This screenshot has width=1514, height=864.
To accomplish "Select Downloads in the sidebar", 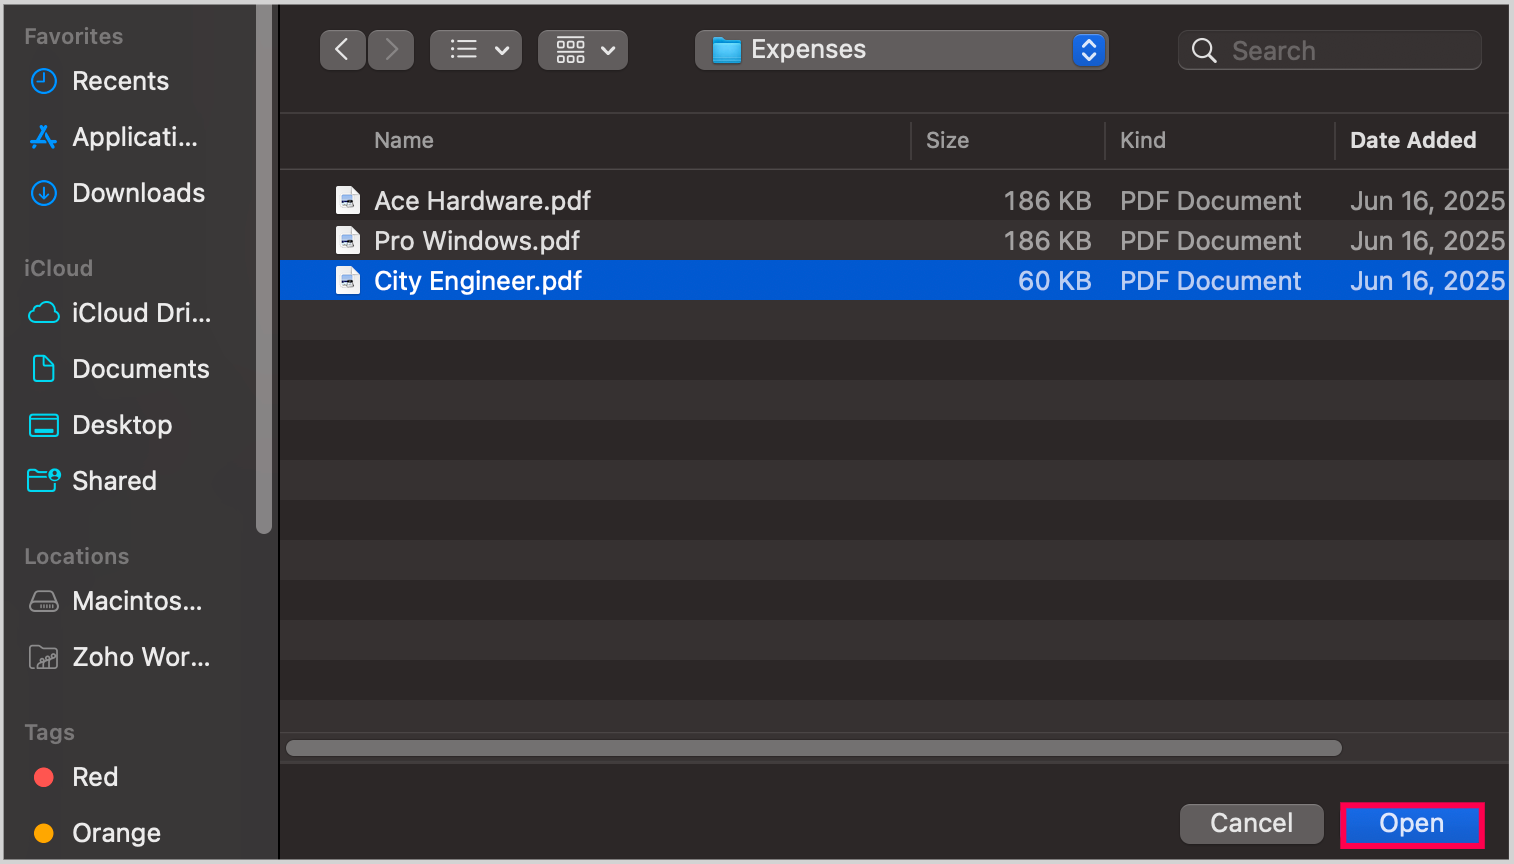I will pyautogui.click(x=138, y=193).
